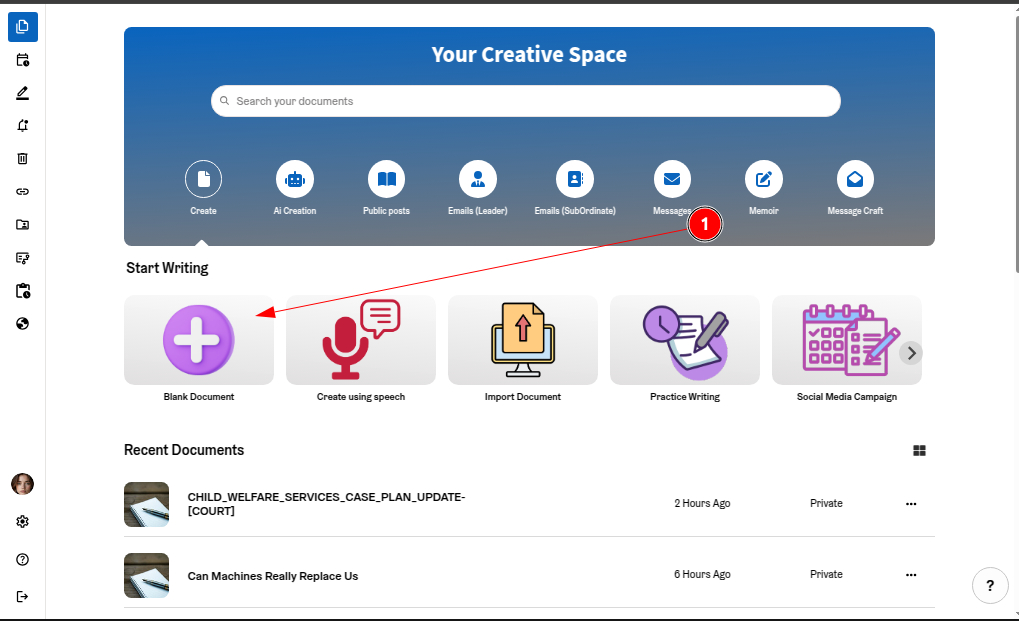Screen dimensions: 1019x621
Task: Open settings gear in left sidebar
Action: click(23, 522)
